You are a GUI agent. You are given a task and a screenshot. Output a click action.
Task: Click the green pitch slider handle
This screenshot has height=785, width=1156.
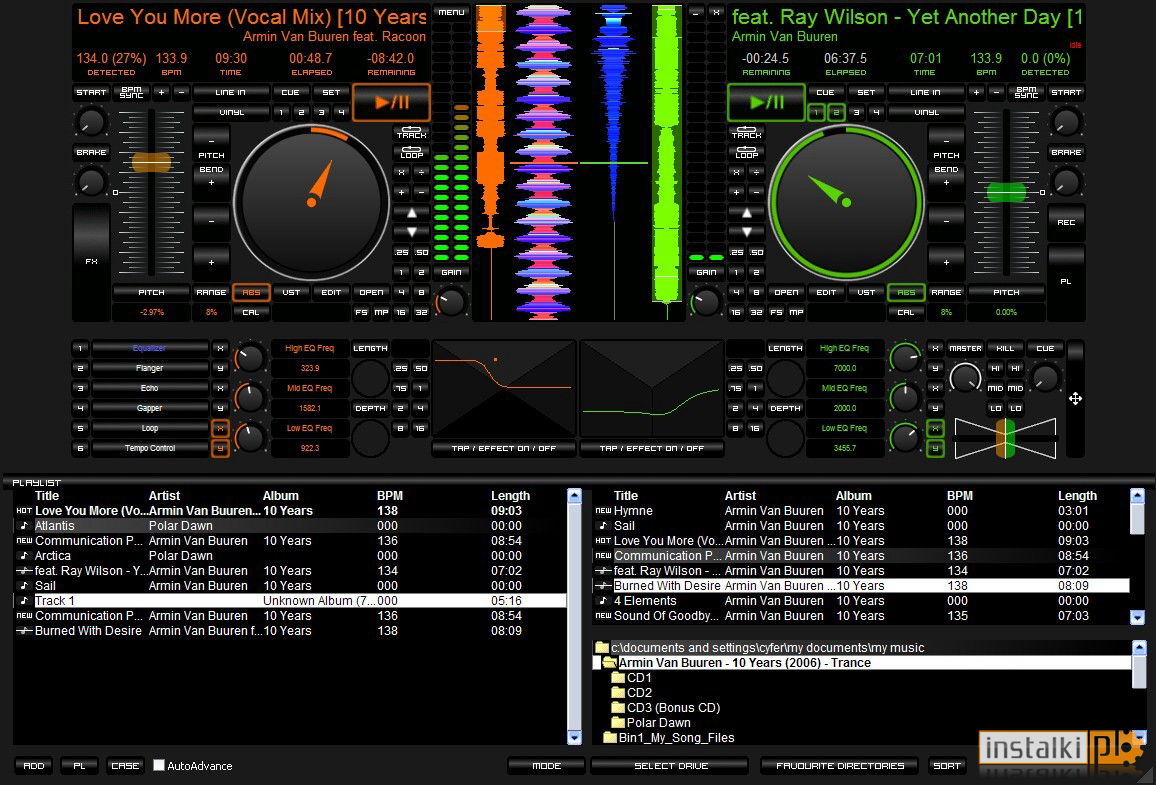pyautogui.click(x=1006, y=192)
